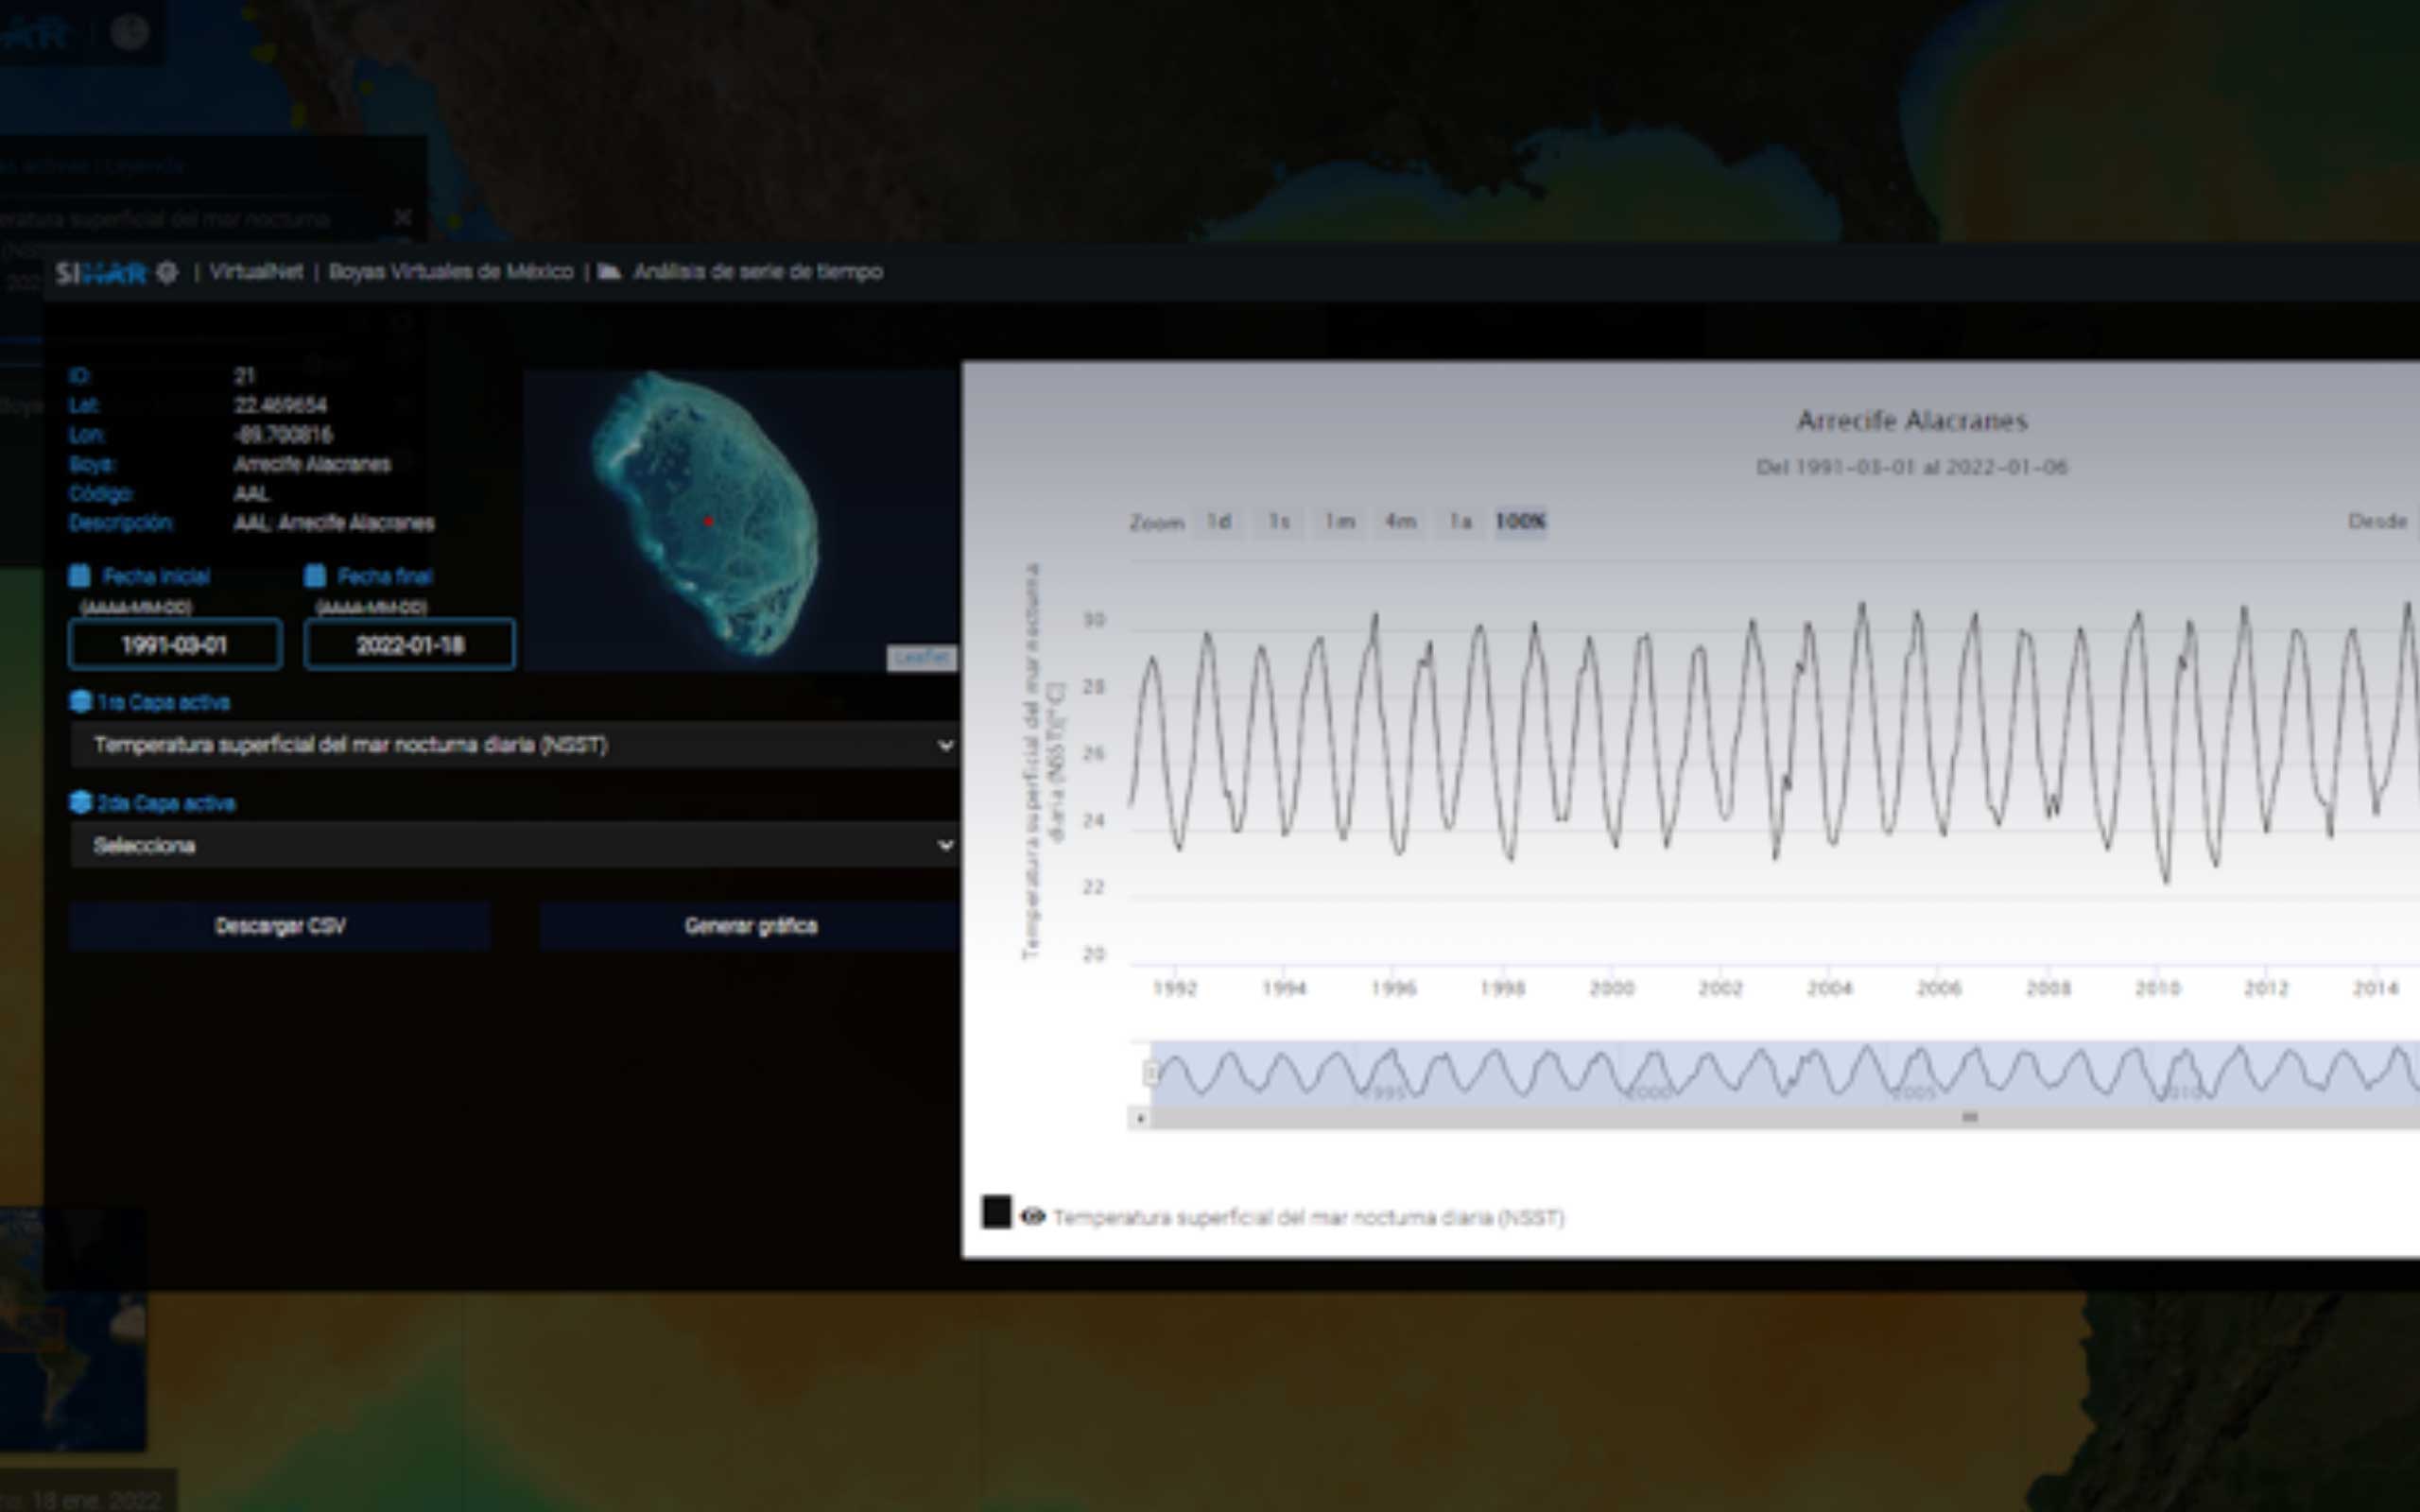
Task: Set chart zoom to 1s
Action: (1279, 522)
